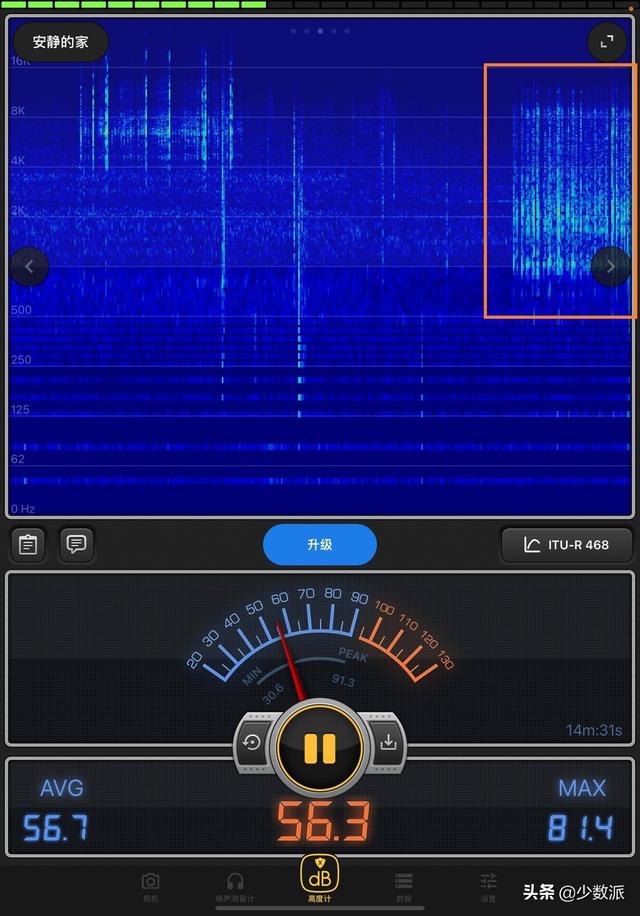Select the first page indicator dot
640x916 pixels.
pos(293,31)
